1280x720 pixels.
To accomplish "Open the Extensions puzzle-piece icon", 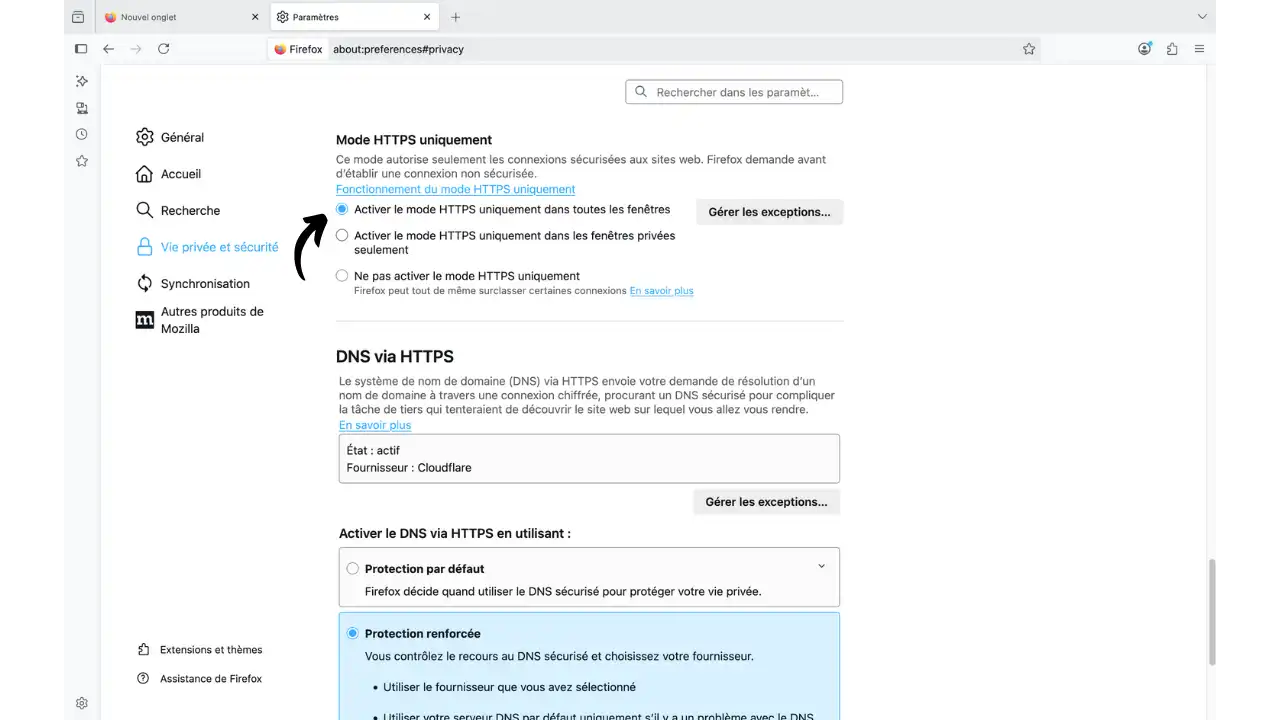I will 1171,48.
